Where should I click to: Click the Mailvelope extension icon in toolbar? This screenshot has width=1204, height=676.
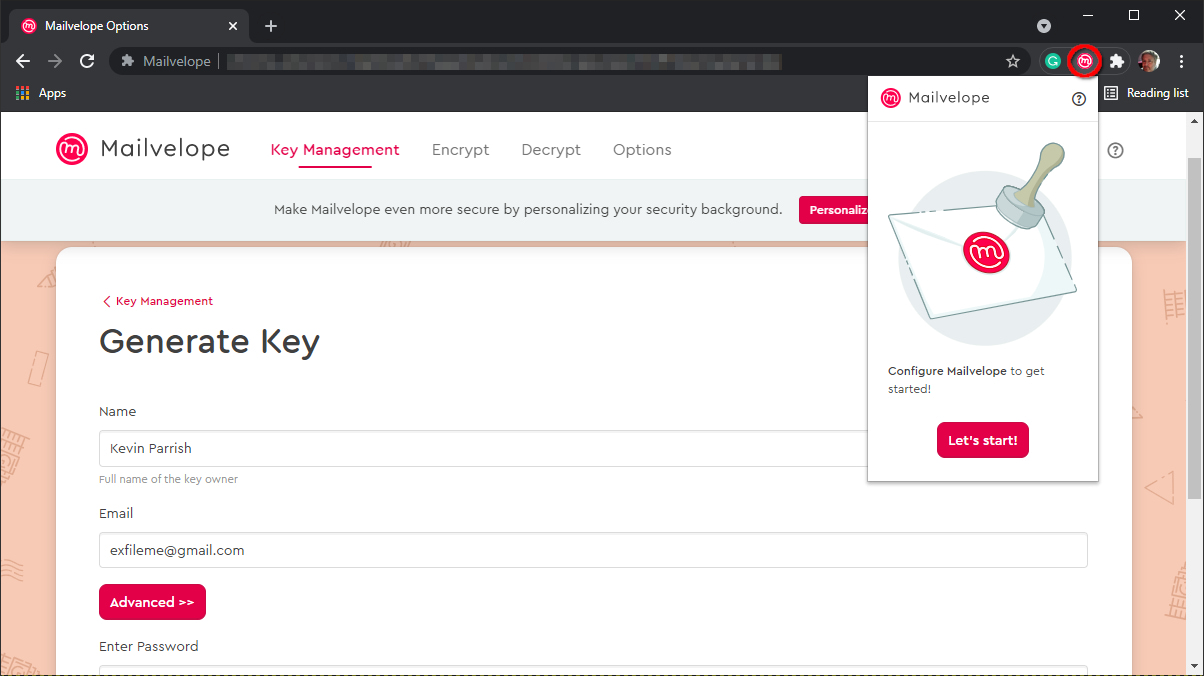(x=1084, y=61)
